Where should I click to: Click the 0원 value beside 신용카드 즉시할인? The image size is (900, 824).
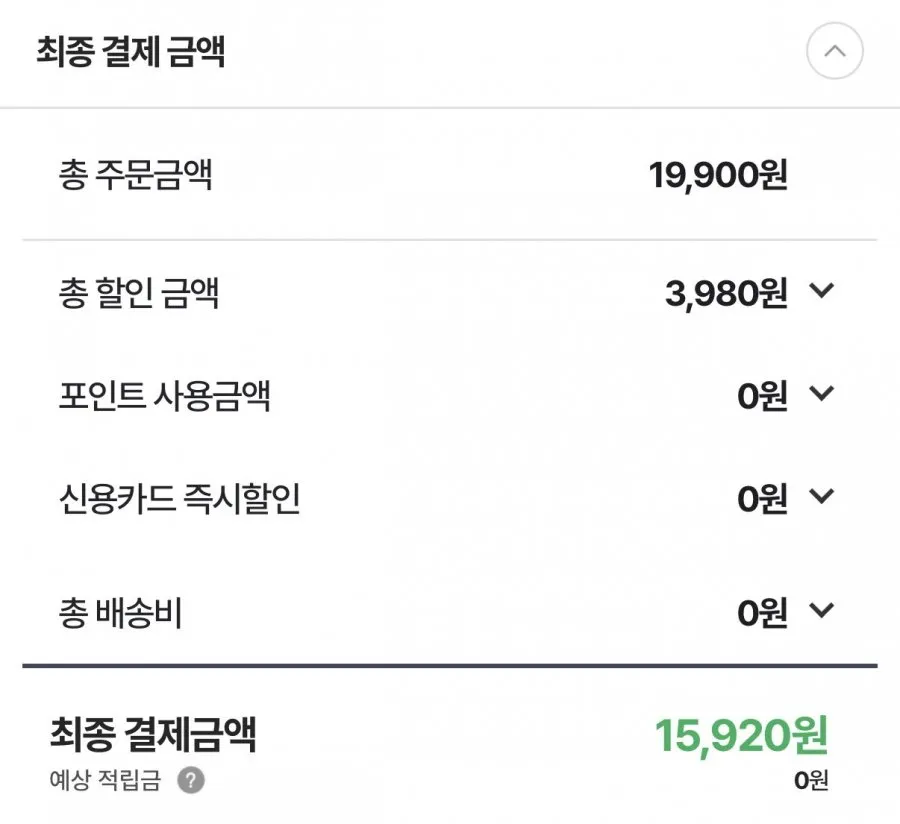762,499
